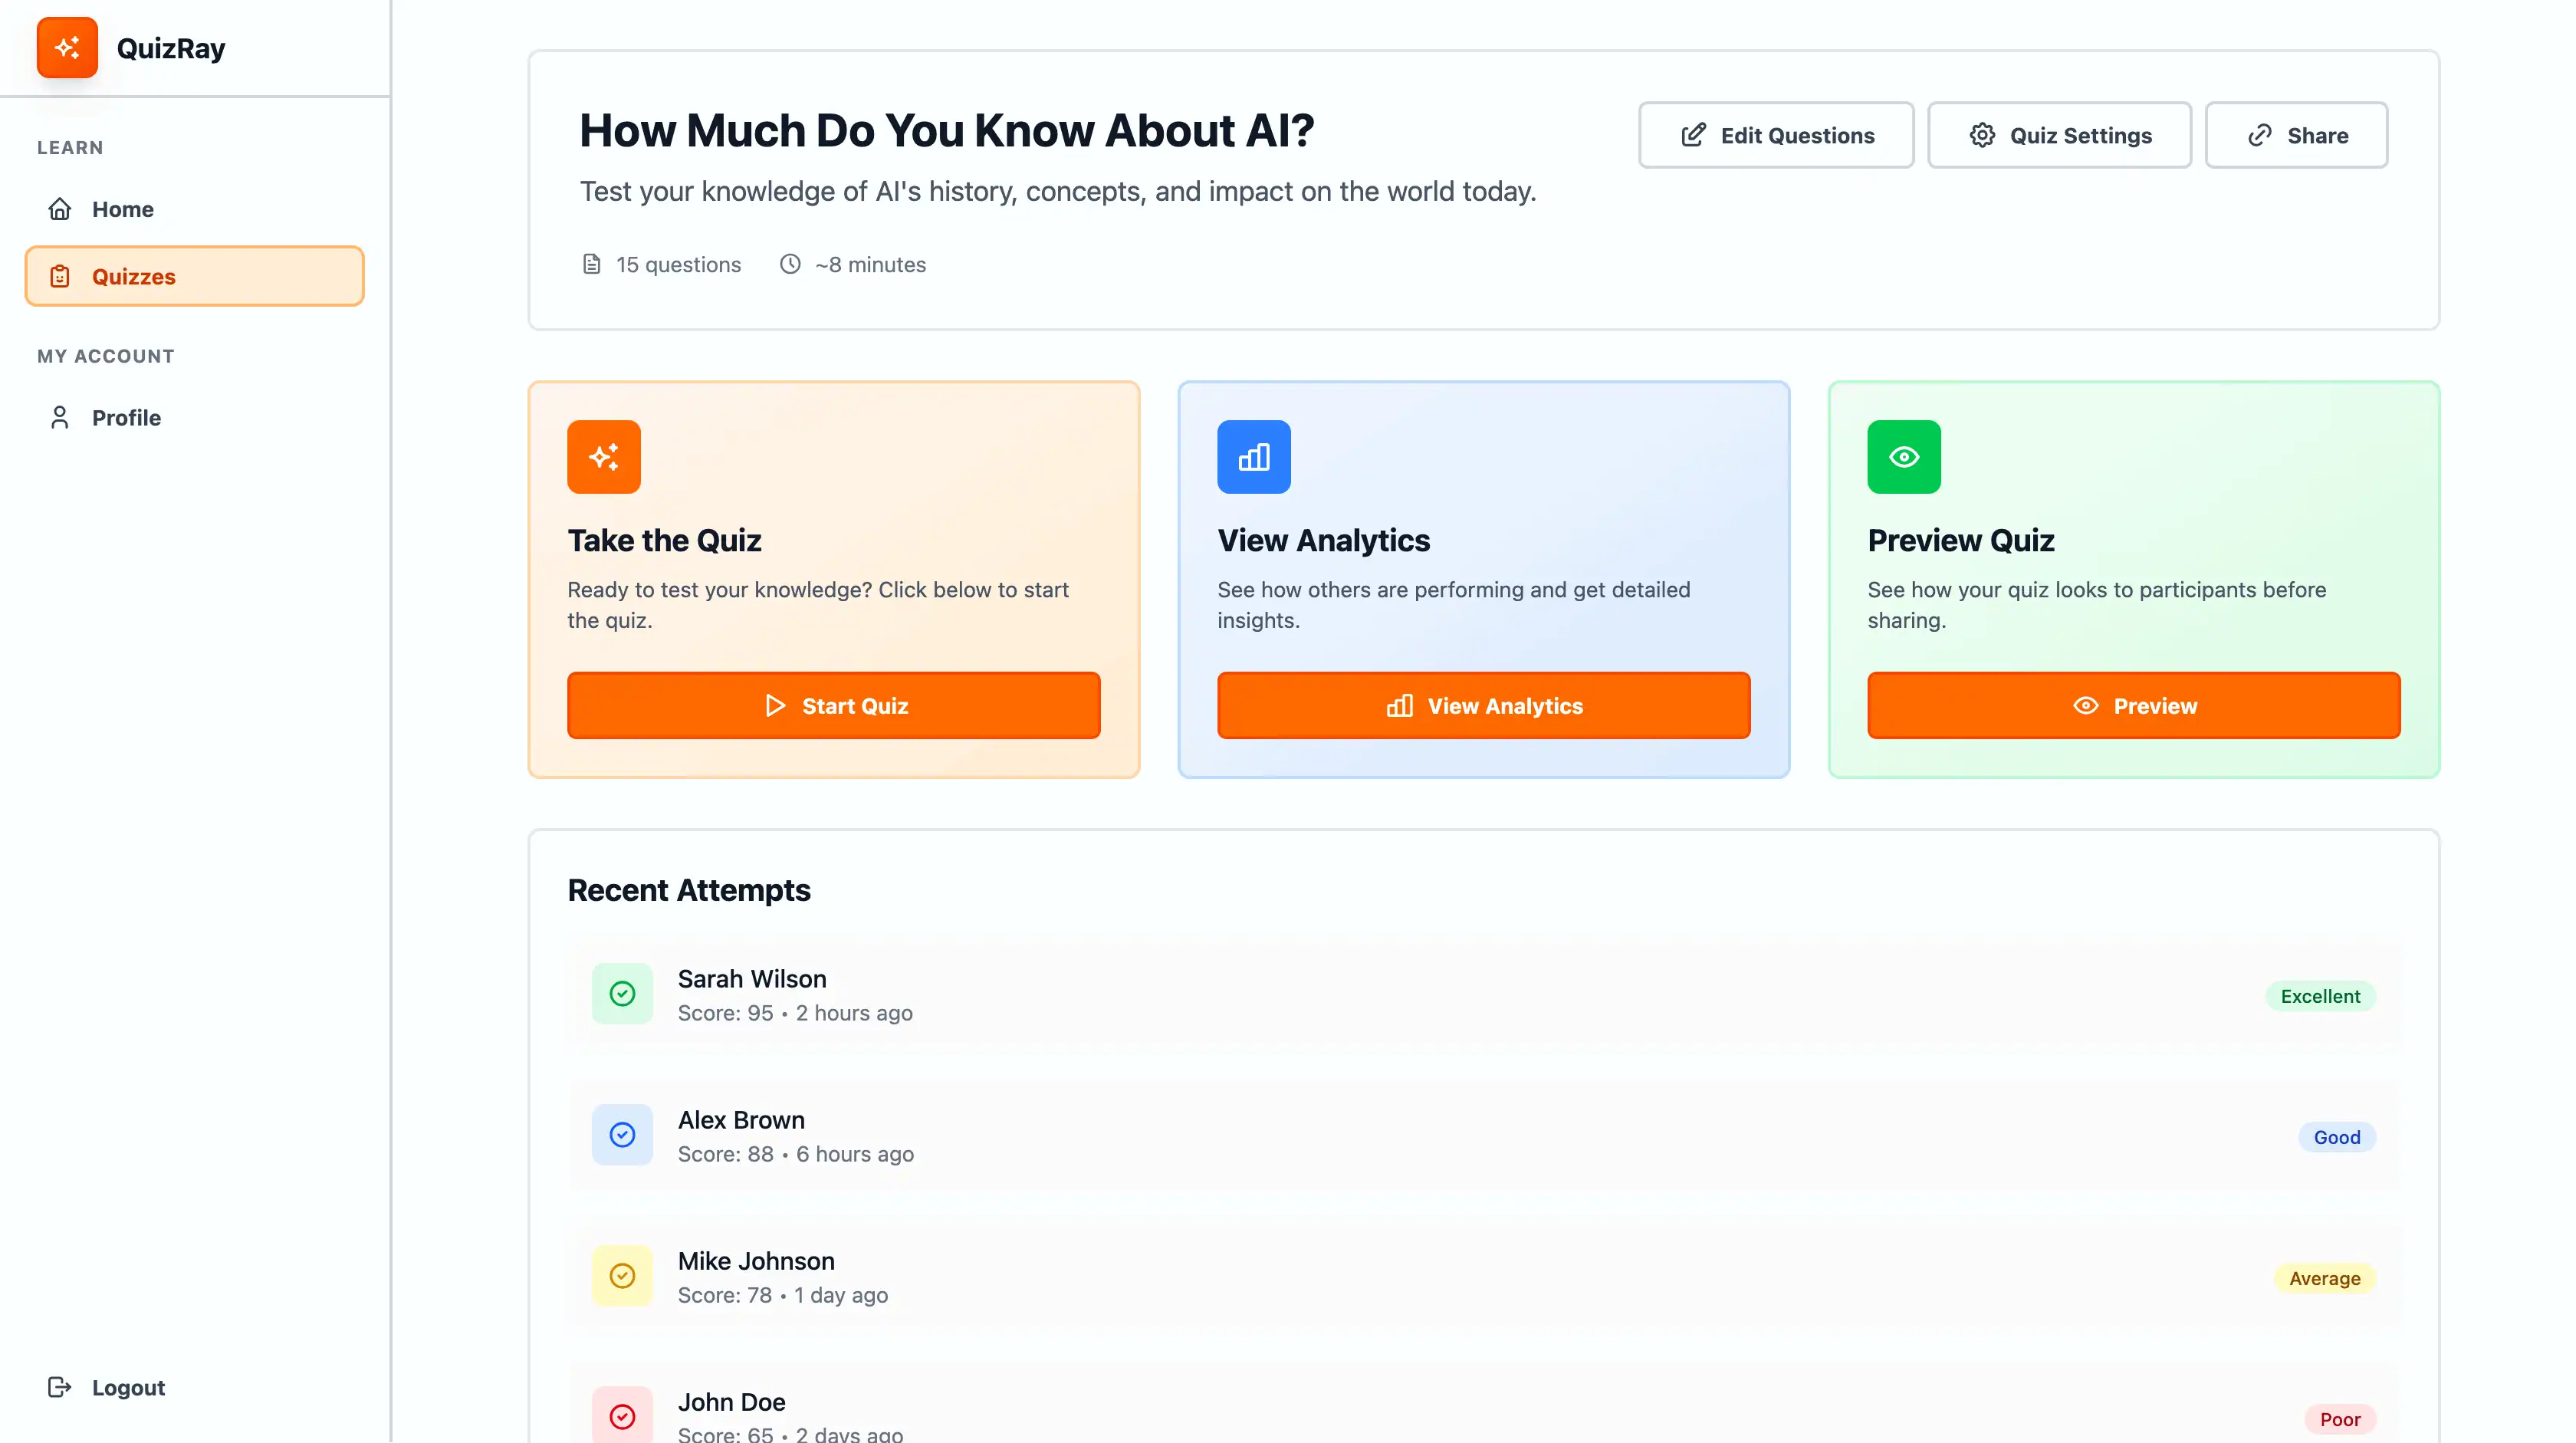Click the pencil icon in Edit Questions

1693,135
